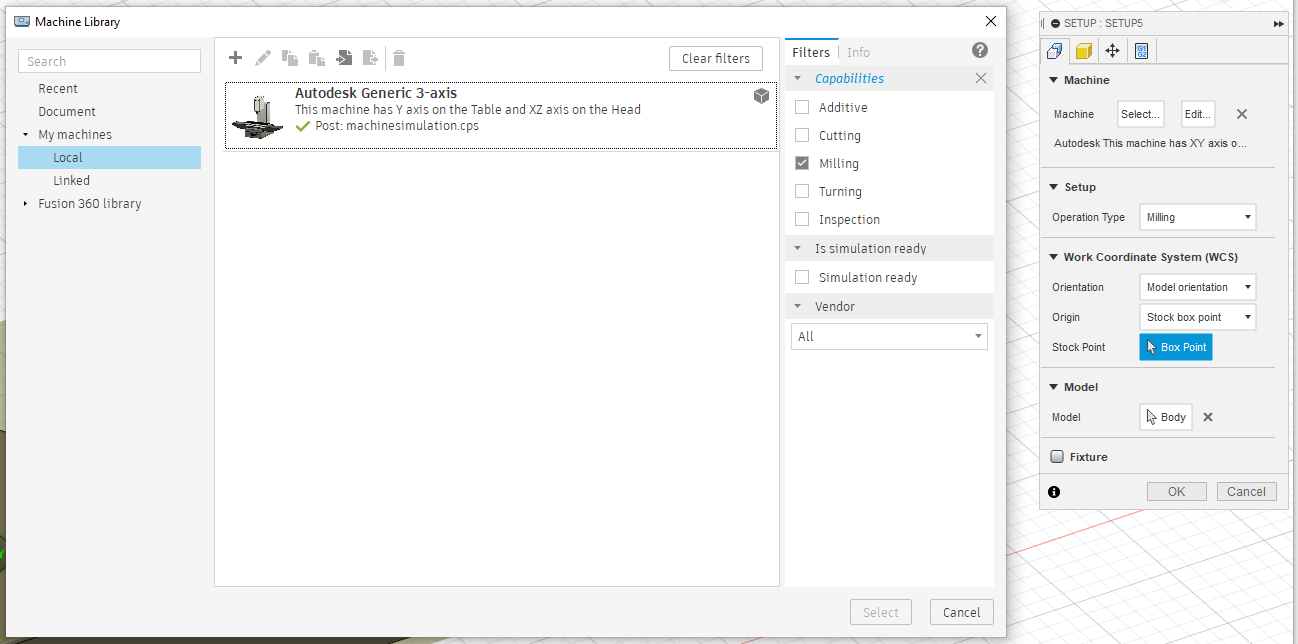Click the Select button in Machine Library dialog
This screenshot has height=644, width=1298.
(x=881, y=612)
